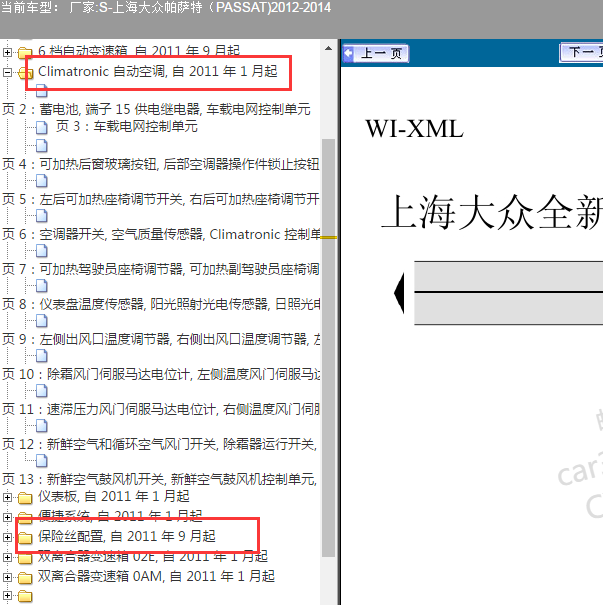Open 页 3：车载电网控制单元

click(127, 126)
